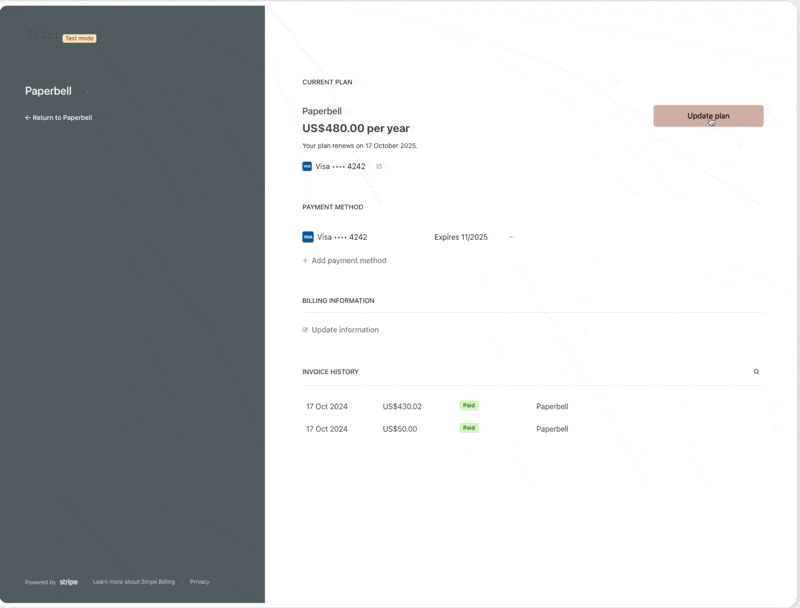
Task: Click the Visa logo under Payment Method
Action: pos(308,237)
